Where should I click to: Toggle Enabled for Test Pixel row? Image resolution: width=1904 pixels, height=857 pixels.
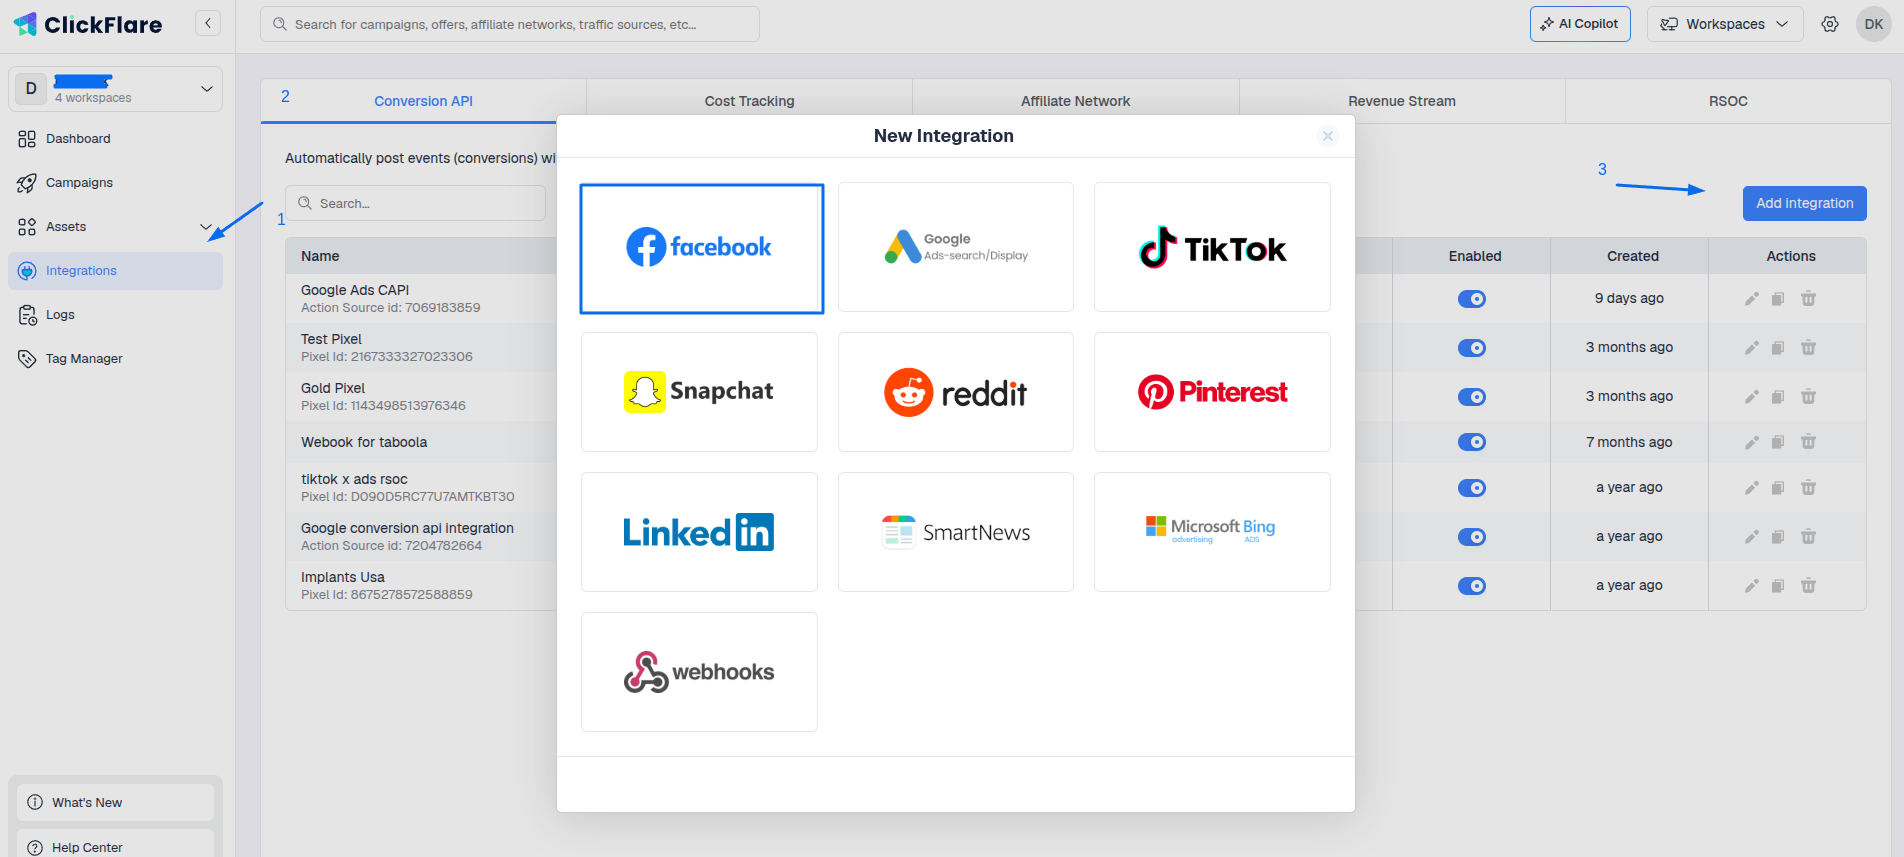click(x=1472, y=348)
